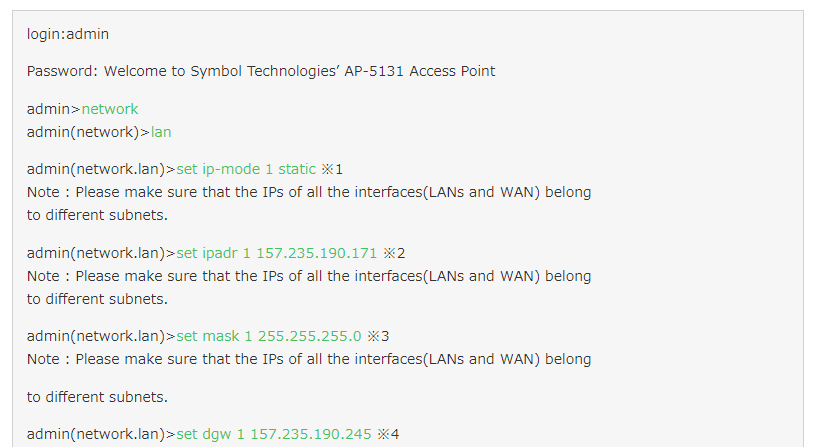The width and height of the screenshot is (816, 447).
Task: Click the ※3 footnote marker
Action: pyautogui.click(x=378, y=336)
